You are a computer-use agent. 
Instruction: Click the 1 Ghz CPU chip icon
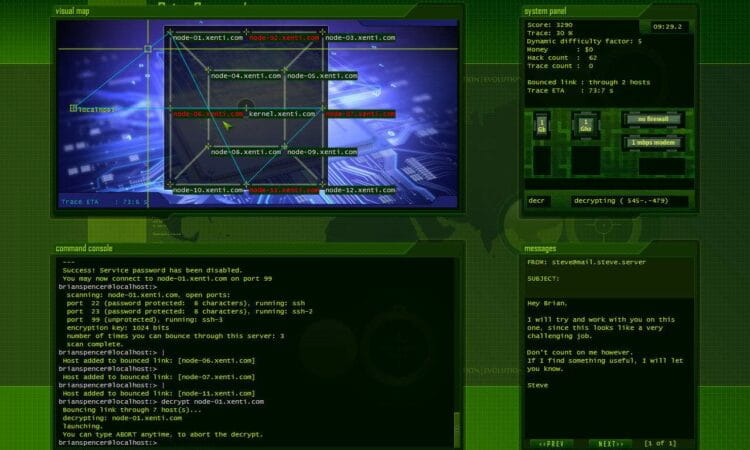pos(585,127)
